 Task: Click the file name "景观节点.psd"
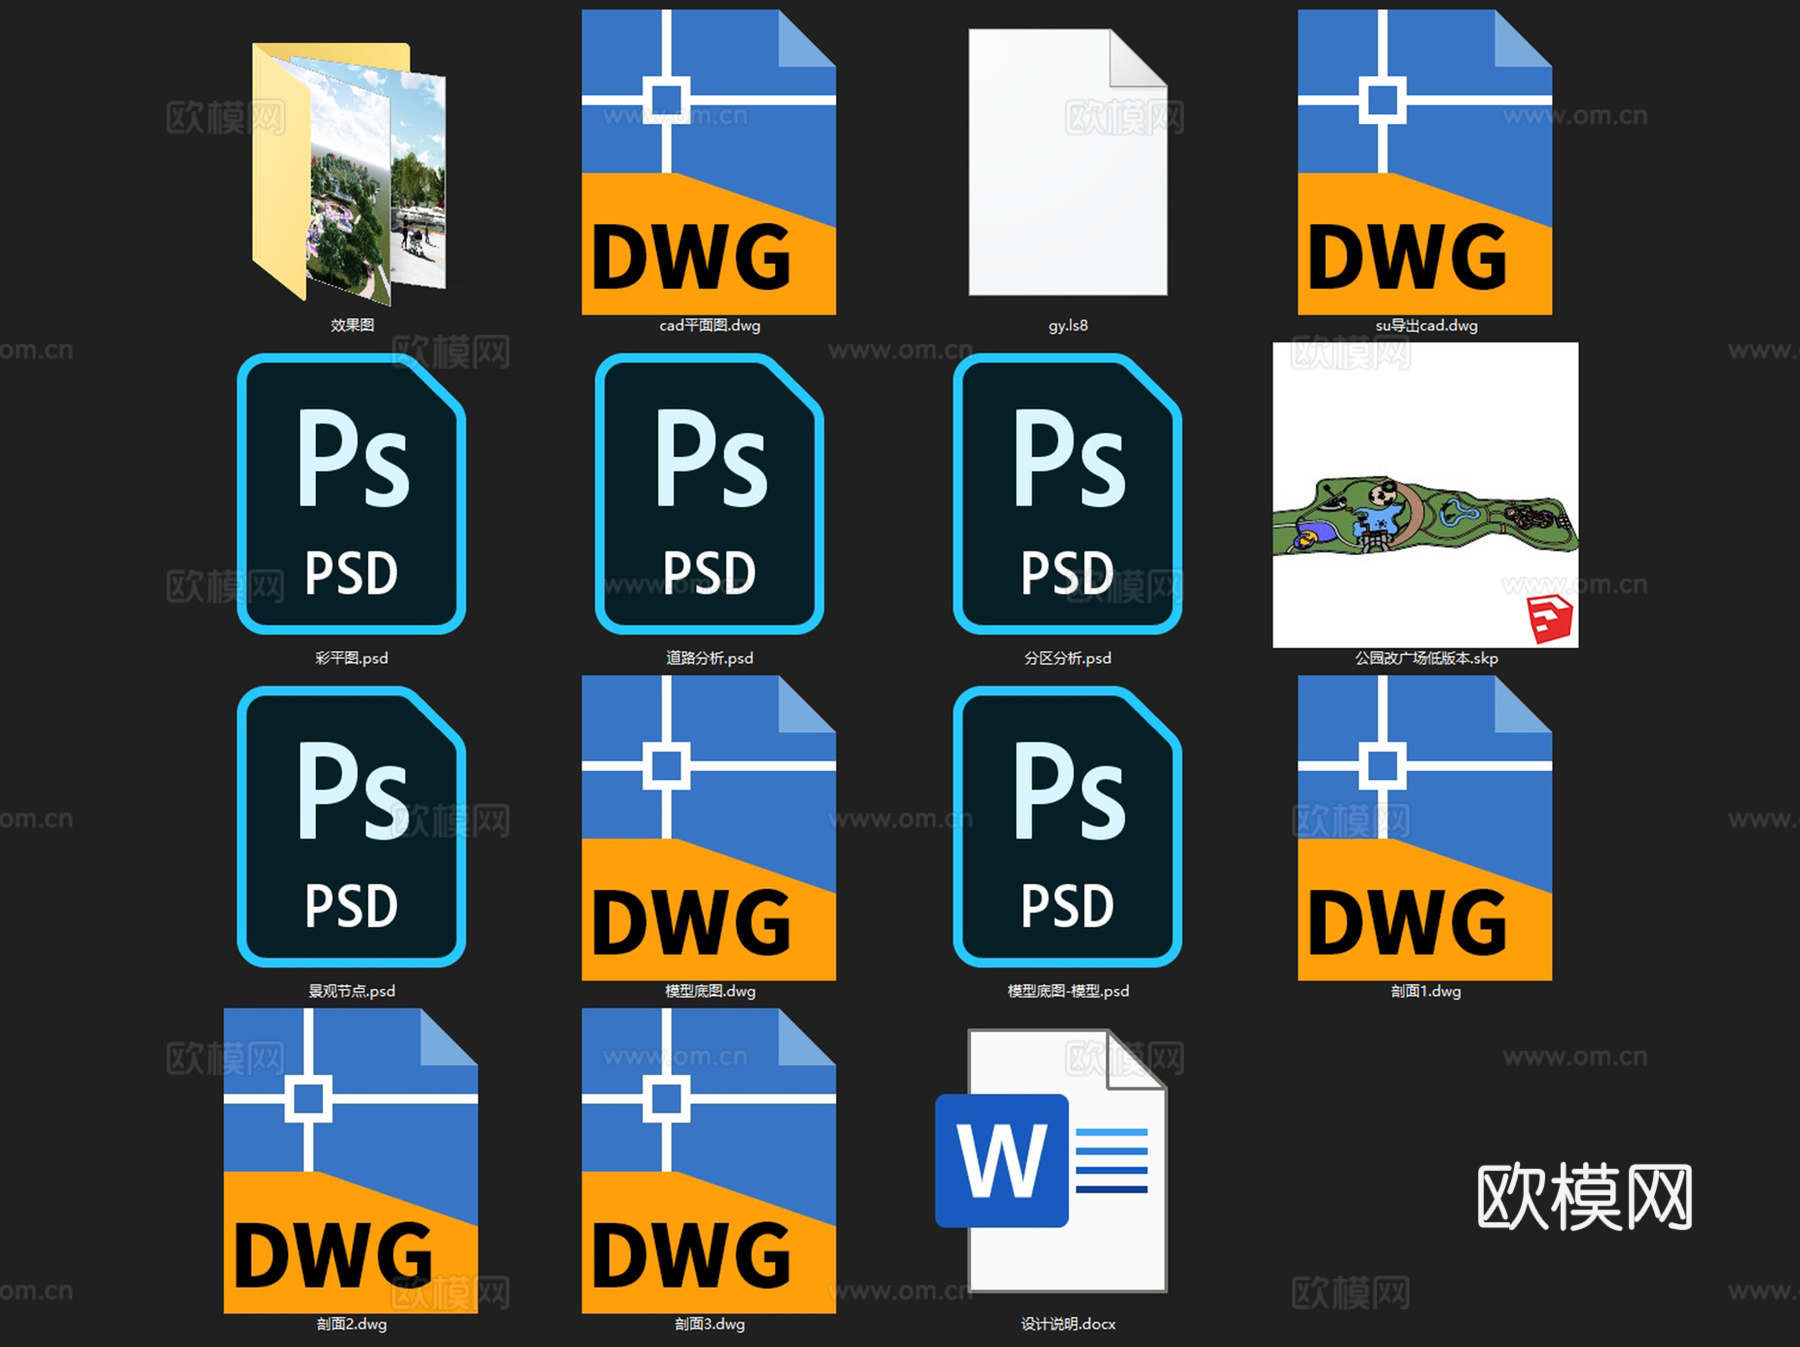(x=352, y=991)
